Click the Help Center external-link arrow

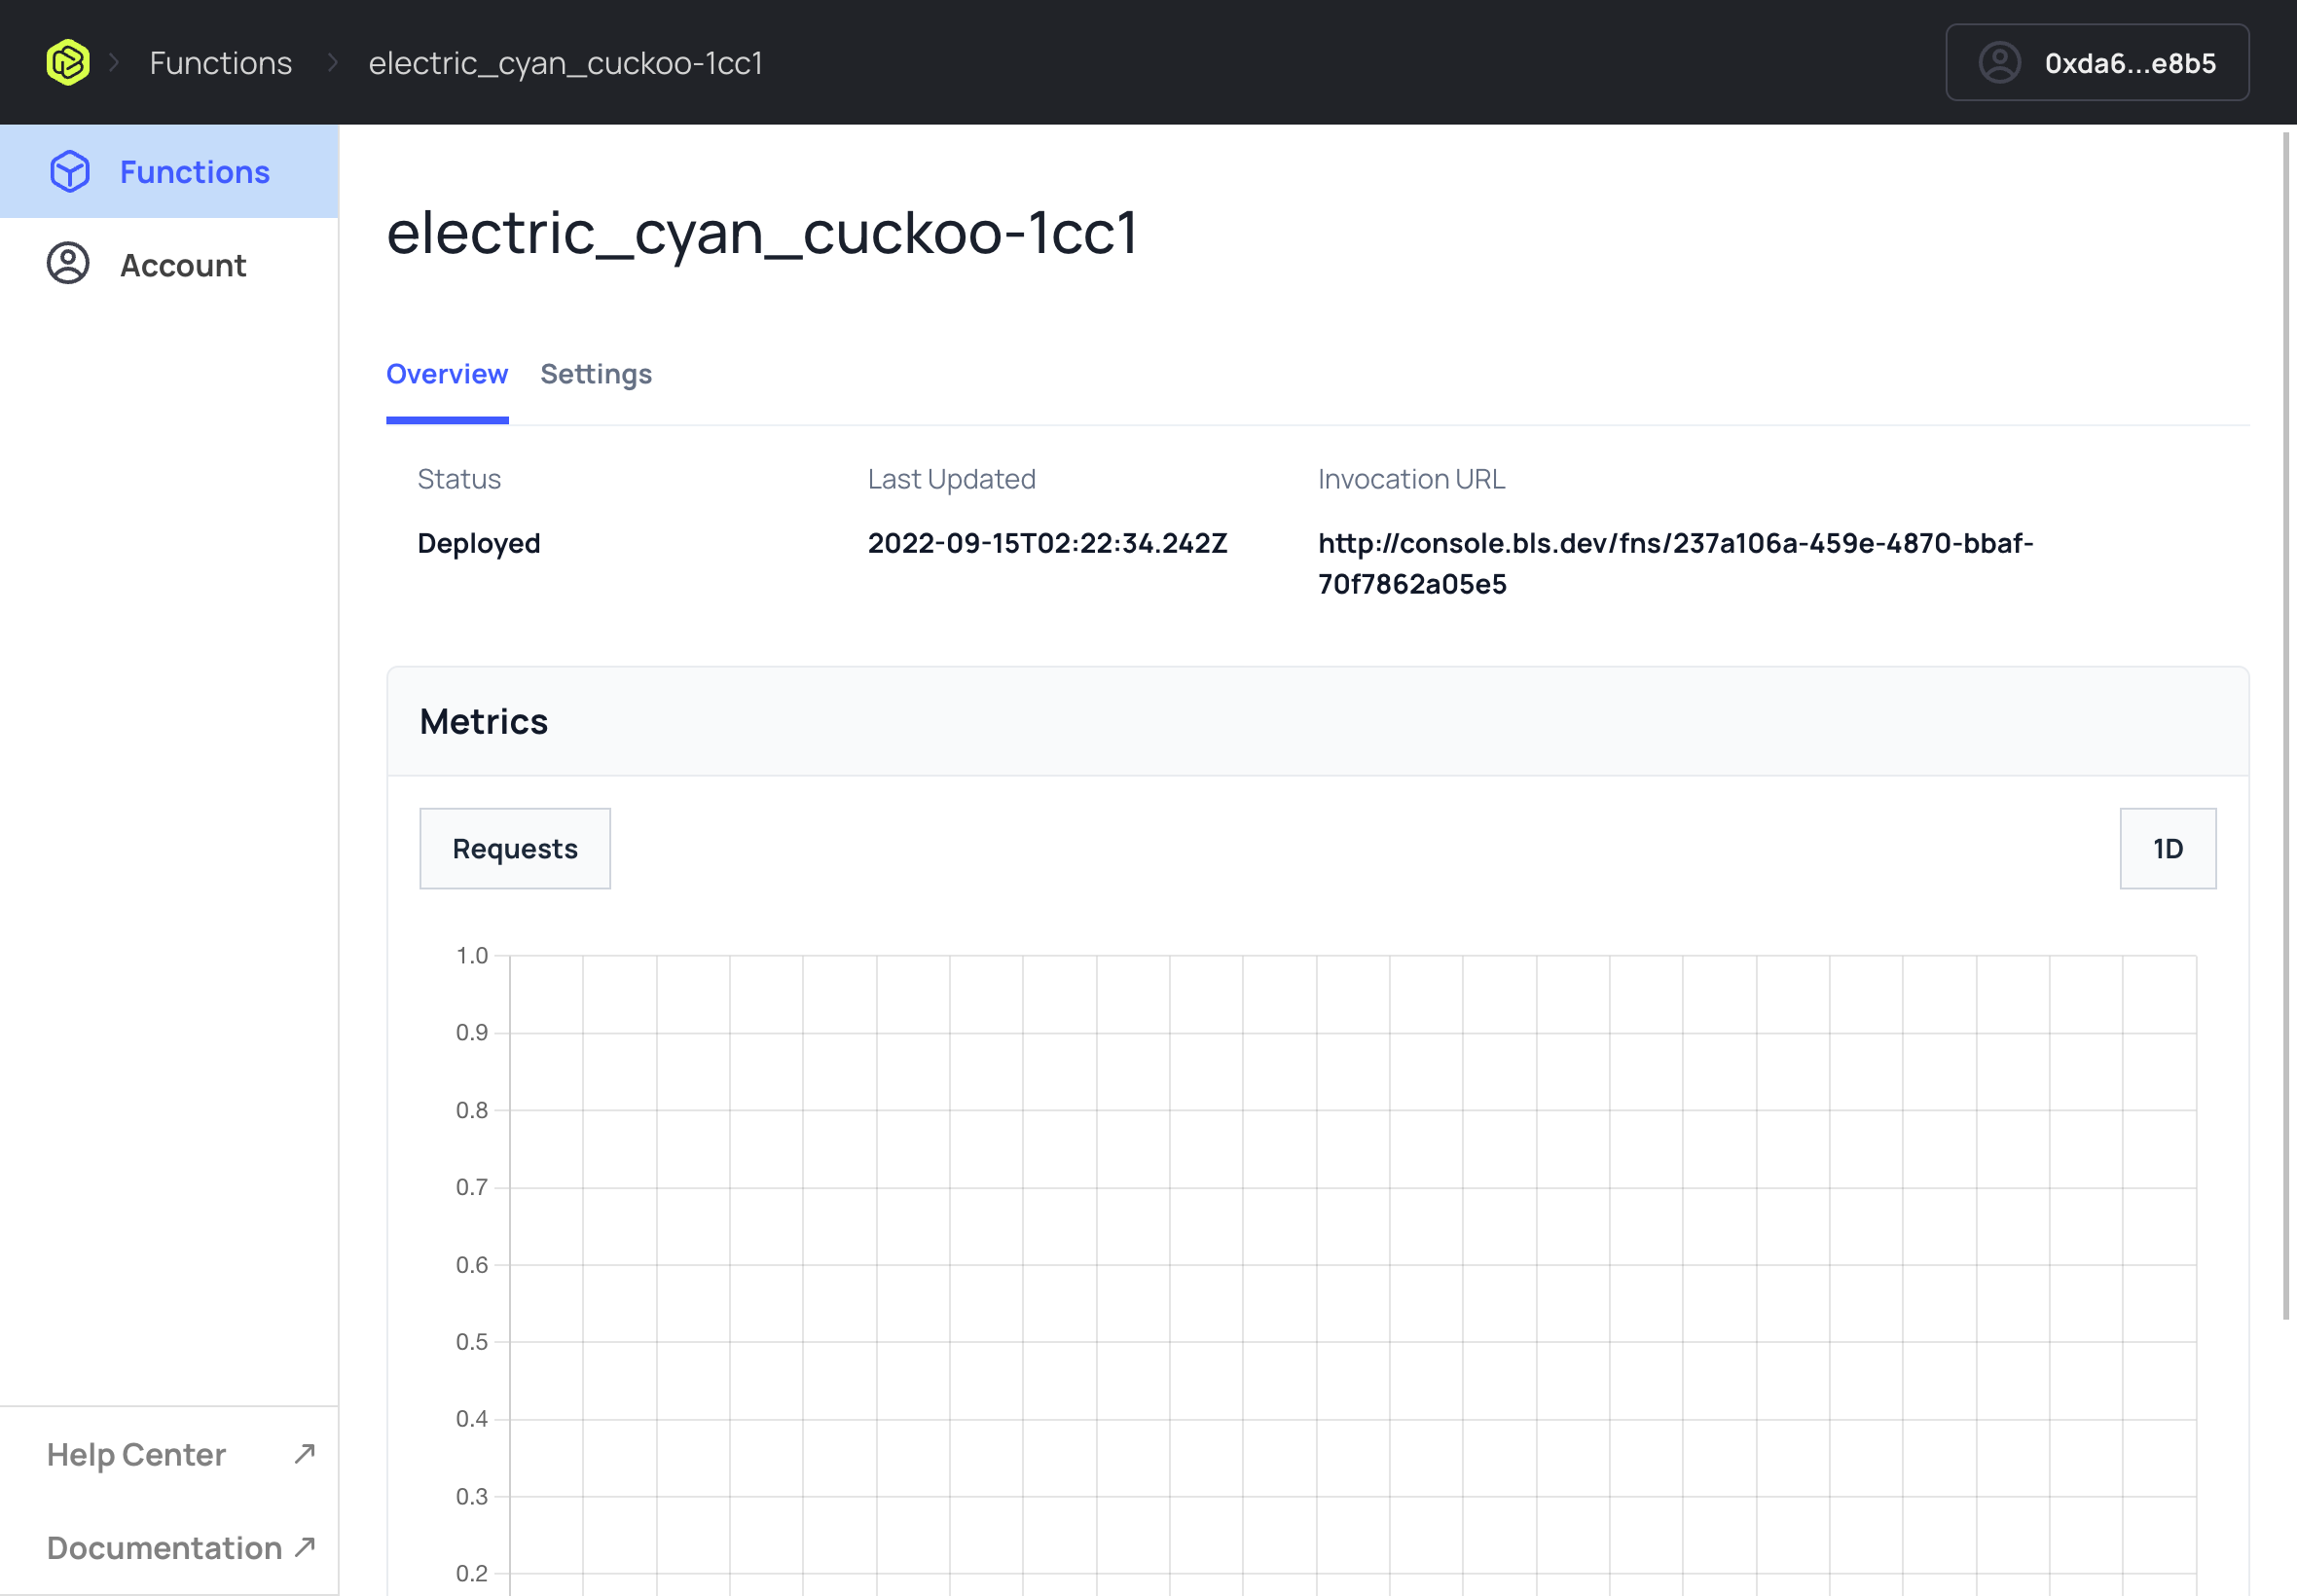click(303, 1454)
